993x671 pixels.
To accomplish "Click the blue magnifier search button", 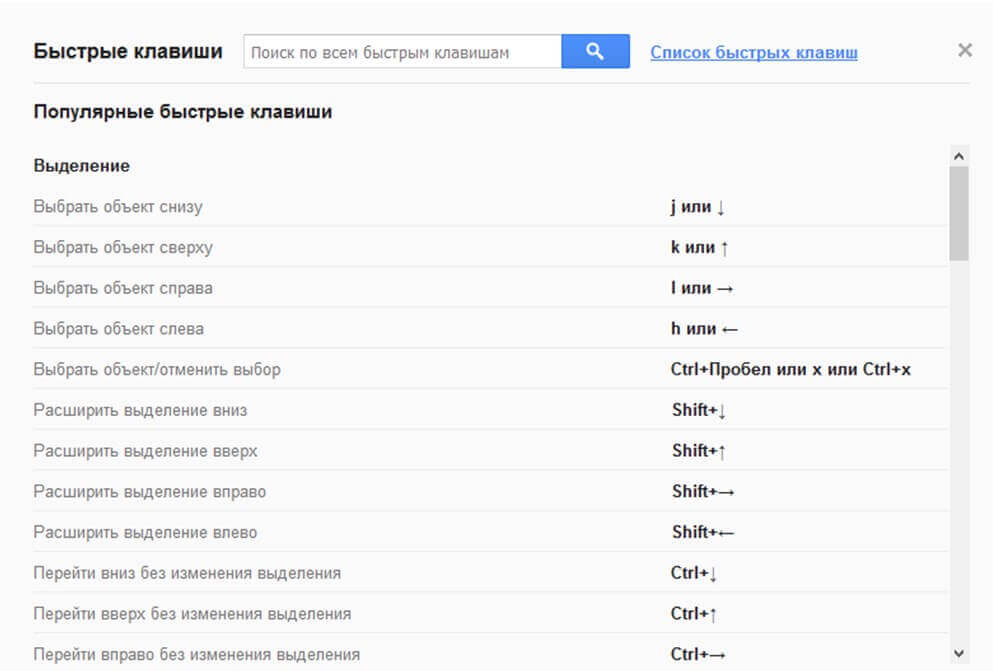I will 595,52.
